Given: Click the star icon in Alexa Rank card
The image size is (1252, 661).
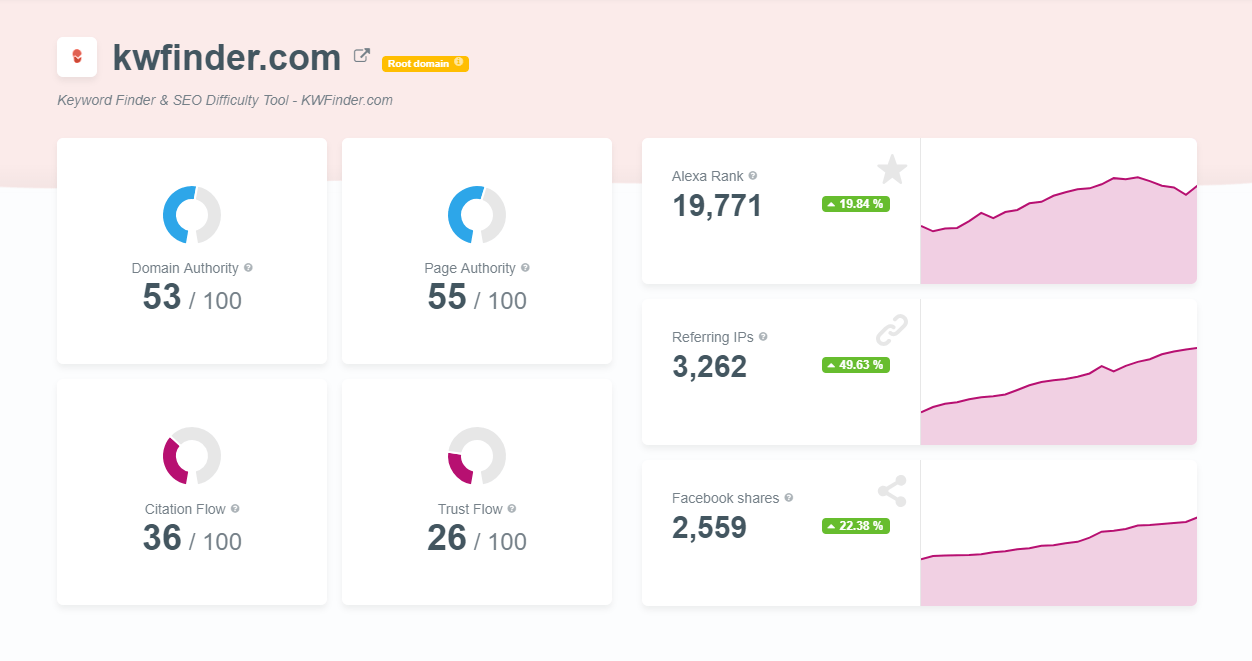Looking at the screenshot, I should point(892,169).
